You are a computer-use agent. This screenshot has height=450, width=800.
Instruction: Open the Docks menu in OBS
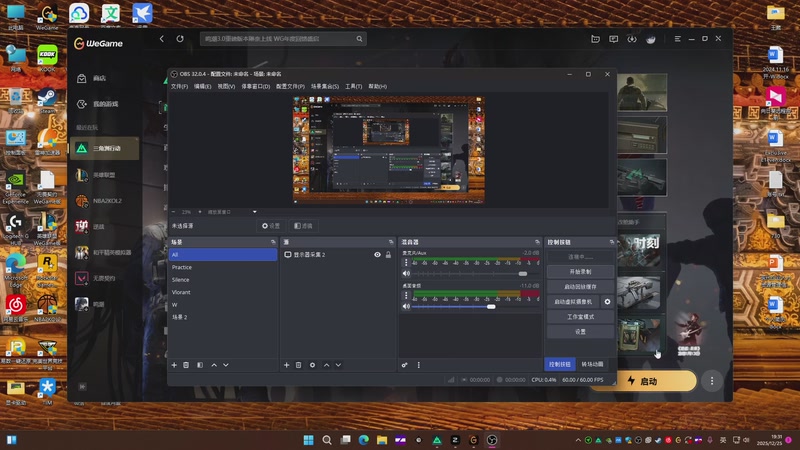coord(256,86)
